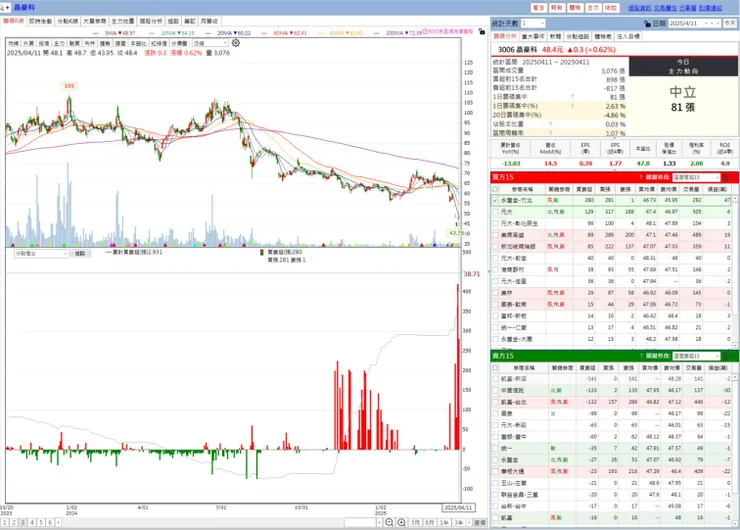Screen dimensions: 740x530
Task: Click the empty input field beside zoom icons
Action: tap(363, 522)
